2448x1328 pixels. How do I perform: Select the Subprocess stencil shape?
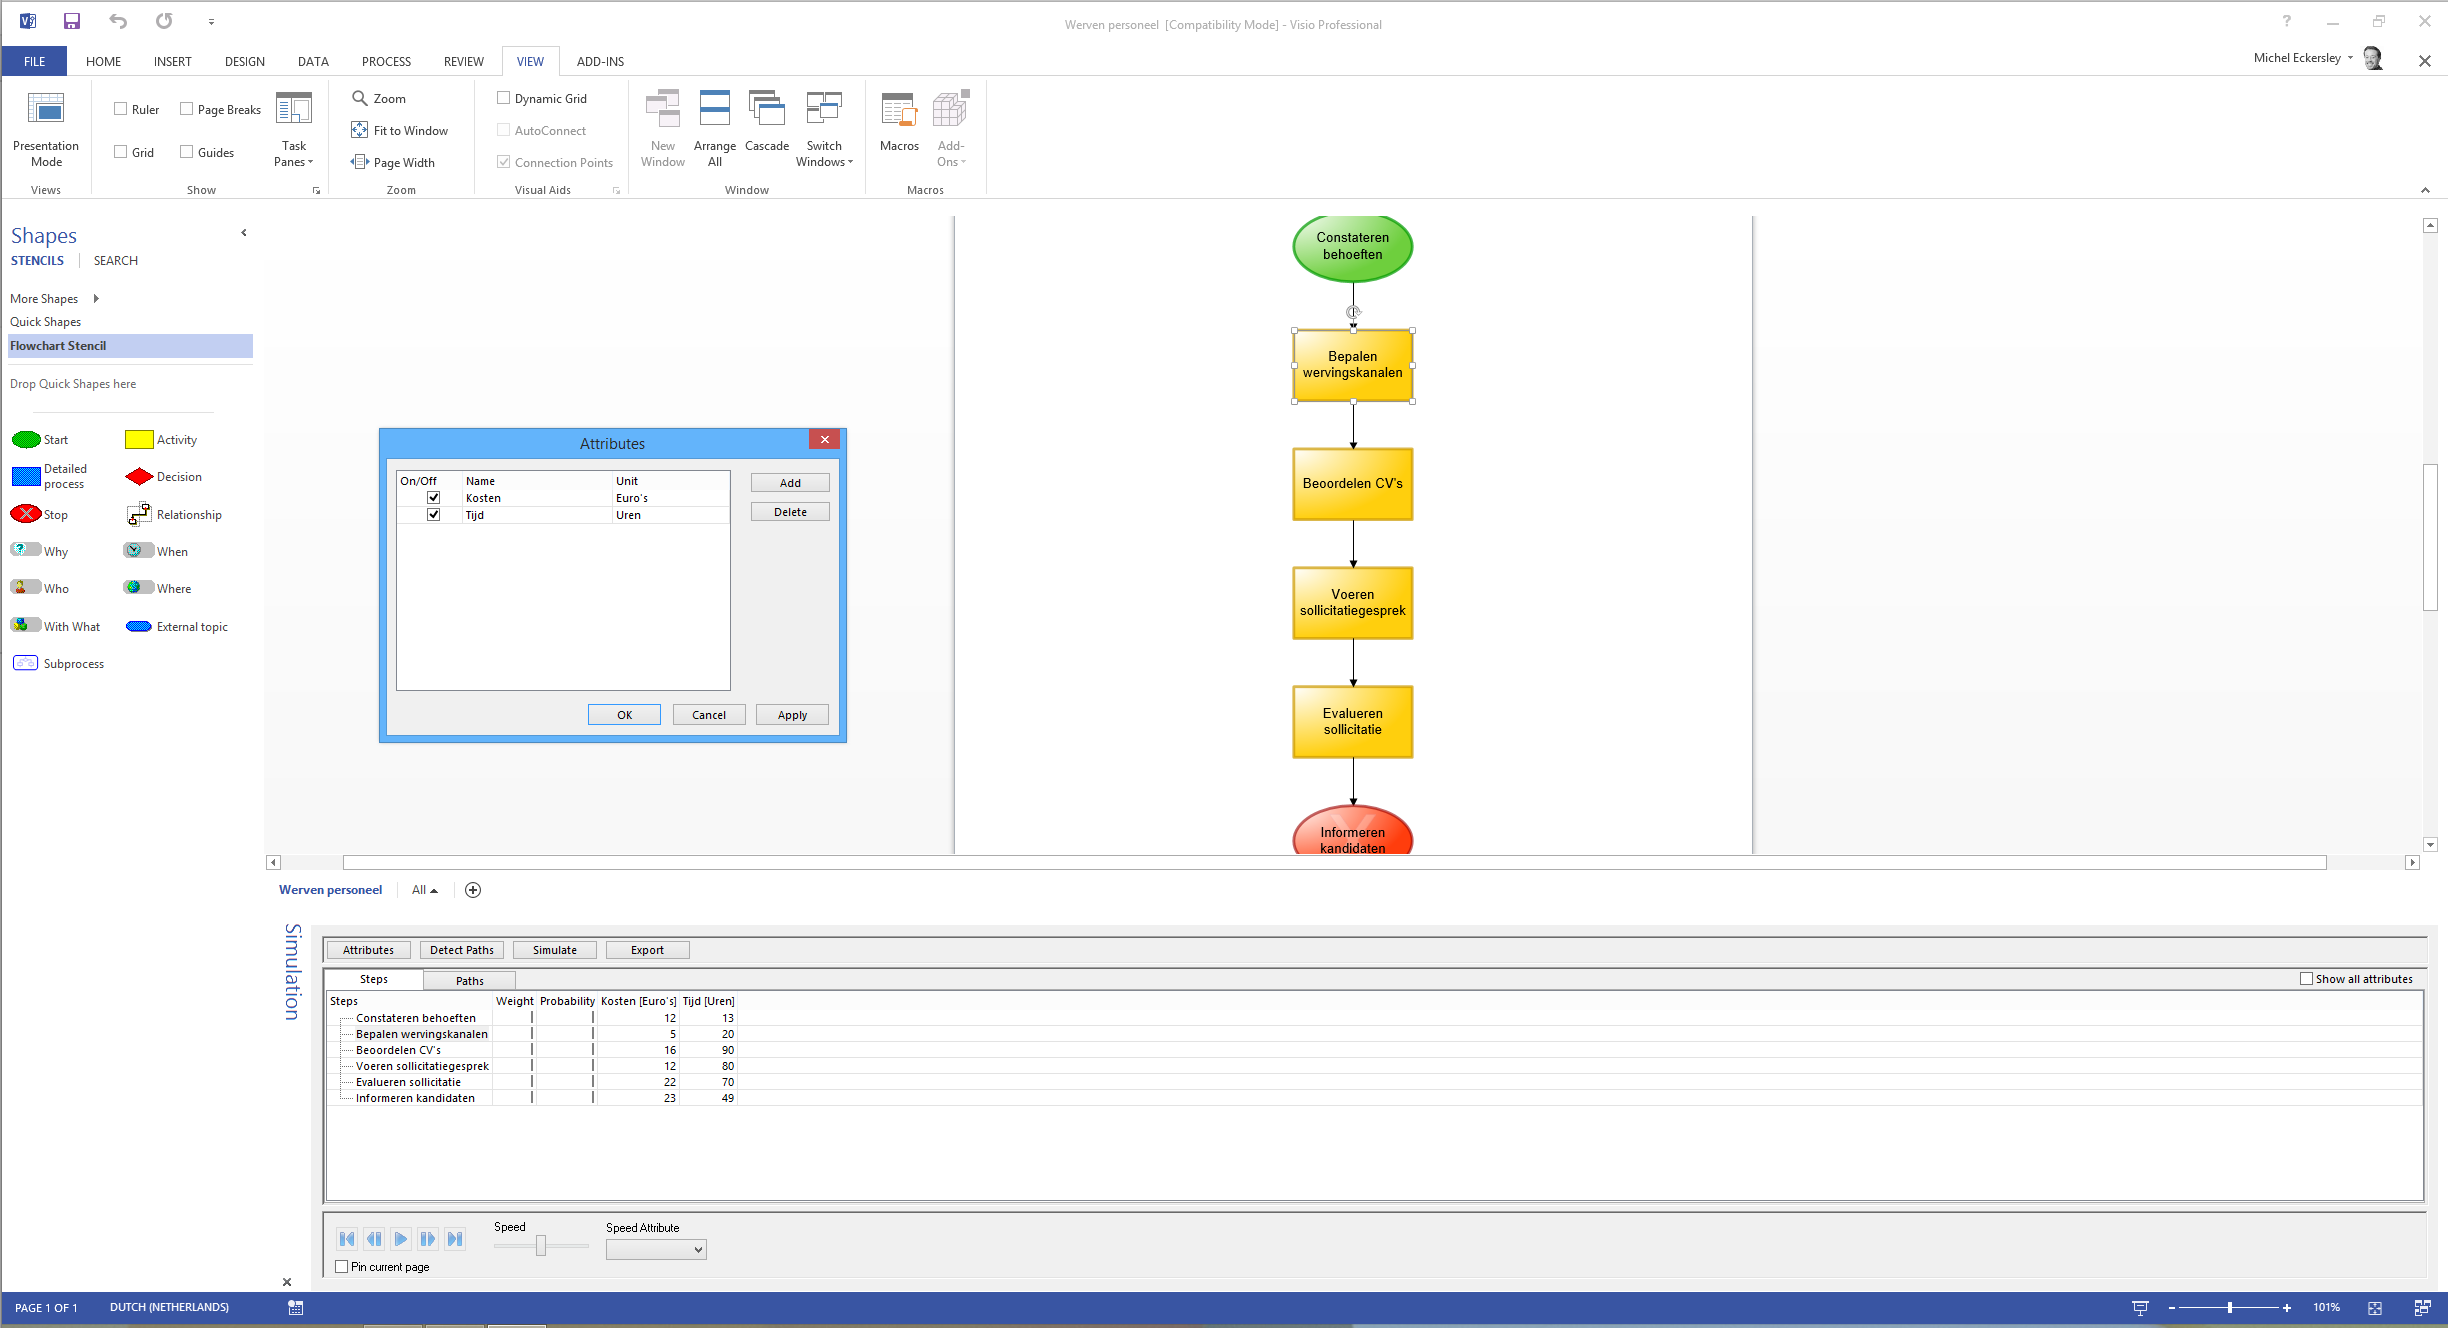26,663
